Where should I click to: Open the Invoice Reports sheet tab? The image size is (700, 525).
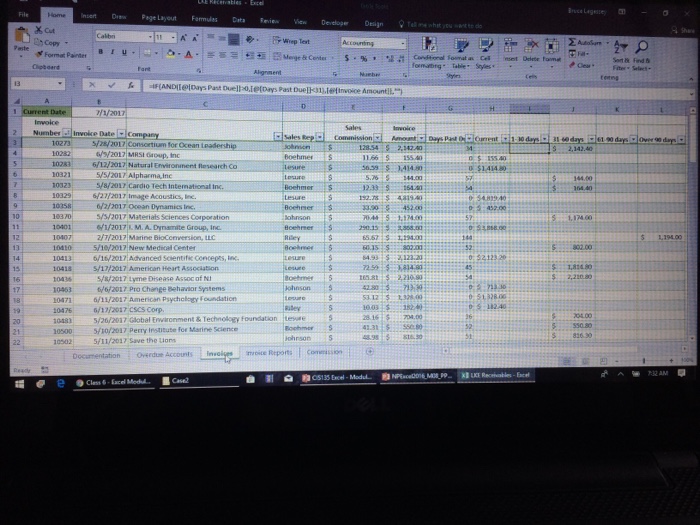pos(269,352)
